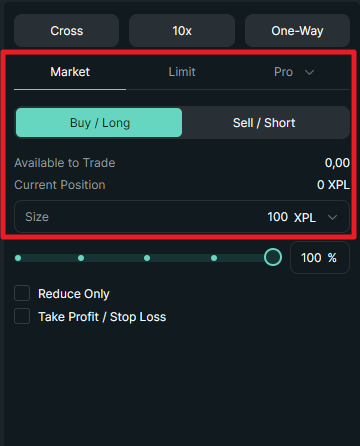Set slider to the 0% marker dot
The height and width of the screenshot is (446, 360).
pyautogui.click(x=18, y=258)
